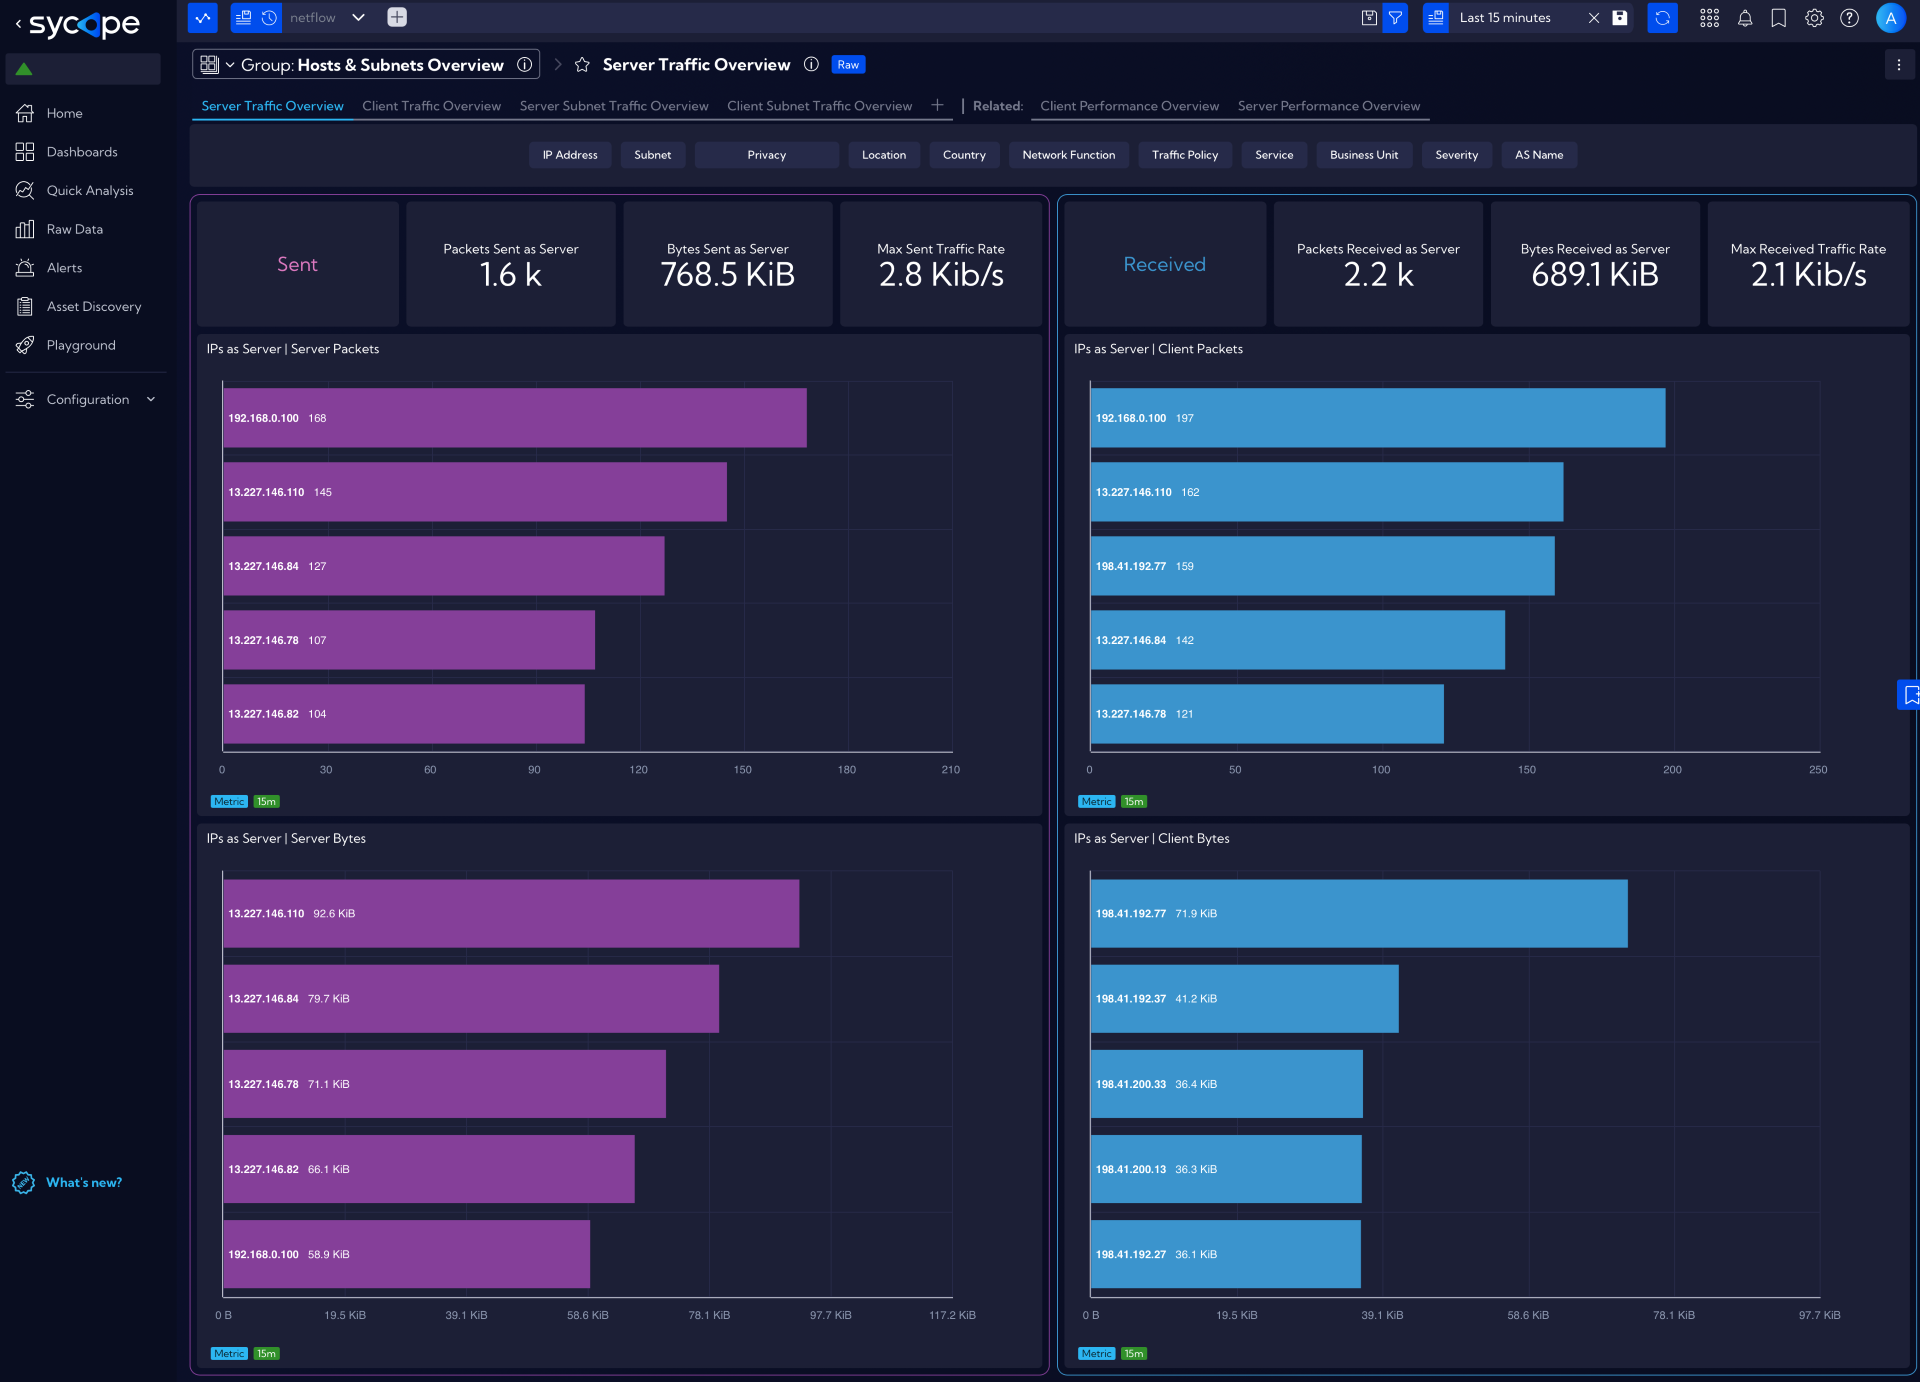Open the Server Performance Overview related tab

(x=1328, y=106)
